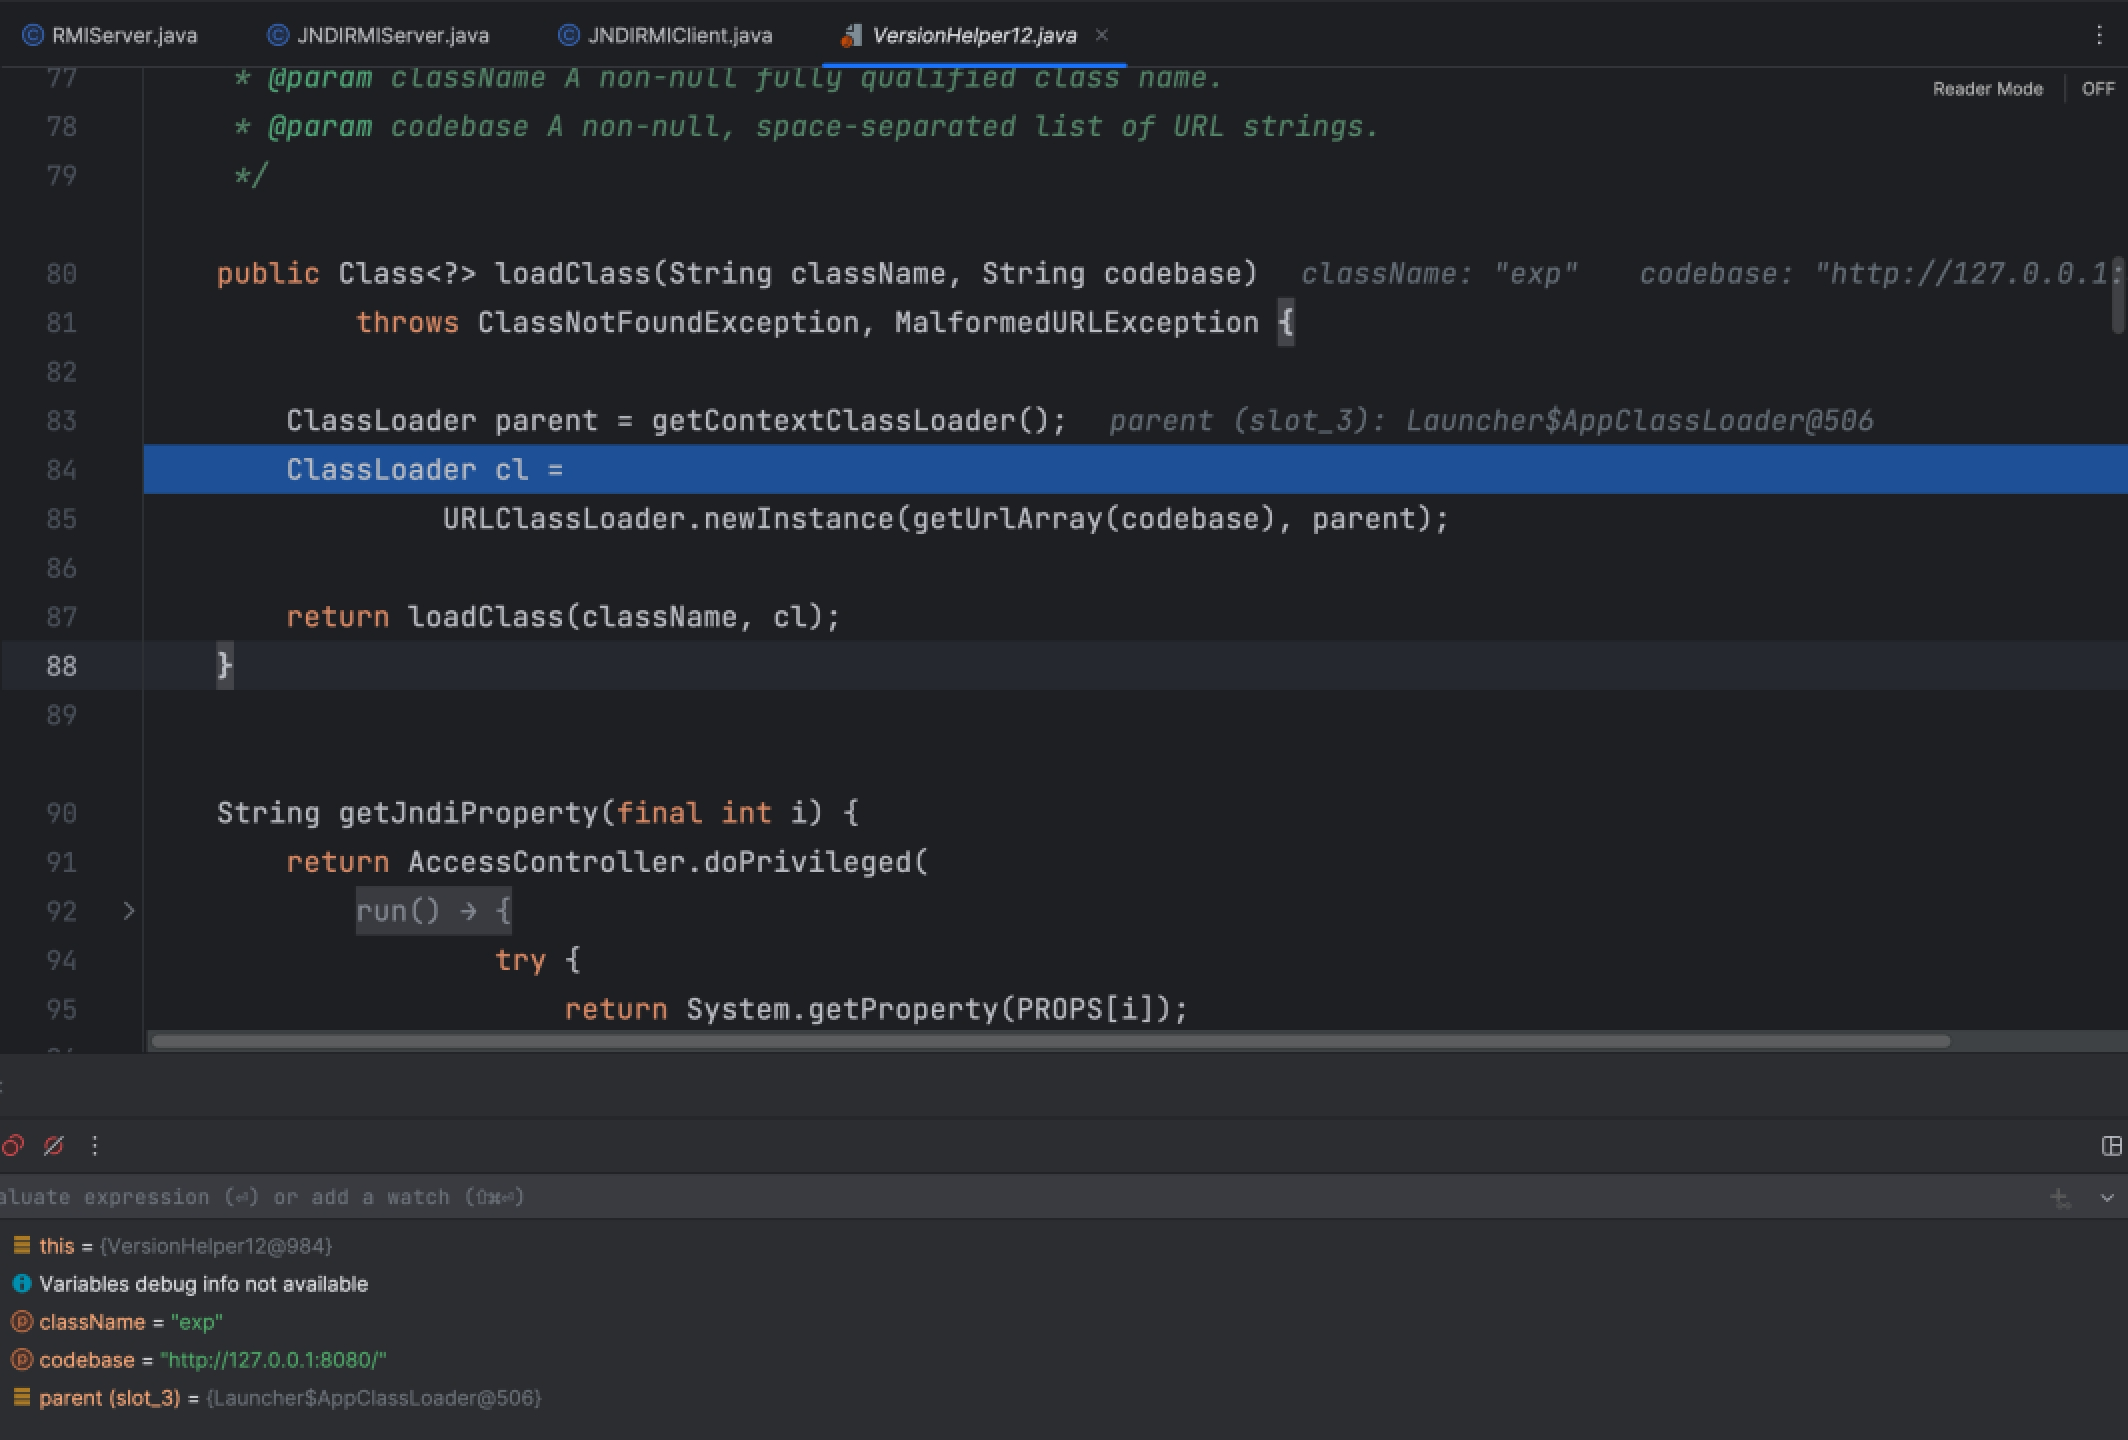
Task: Switch to the JNDIRMIServer.java tab
Action: [x=378, y=36]
